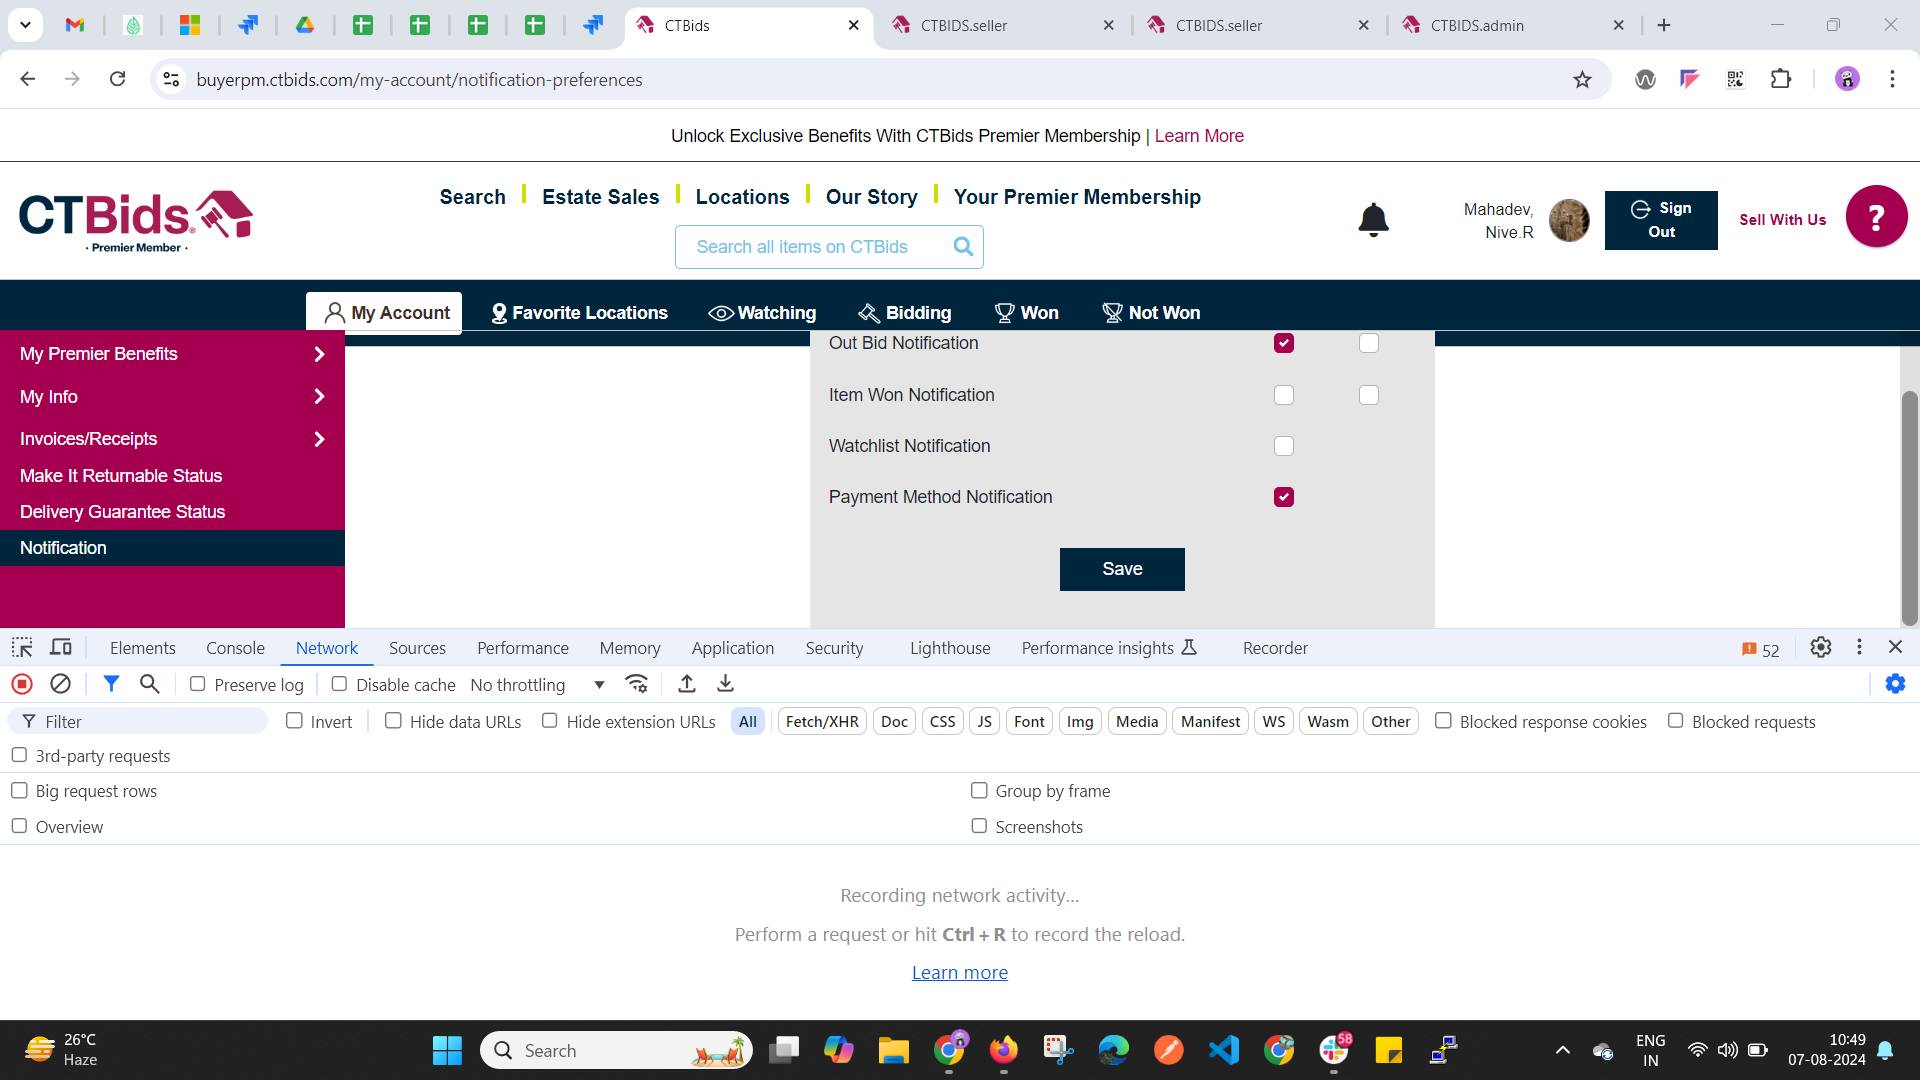Click the notification bell icon
Viewport: 1920px width, 1080px height.
[x=1373, y=219]
